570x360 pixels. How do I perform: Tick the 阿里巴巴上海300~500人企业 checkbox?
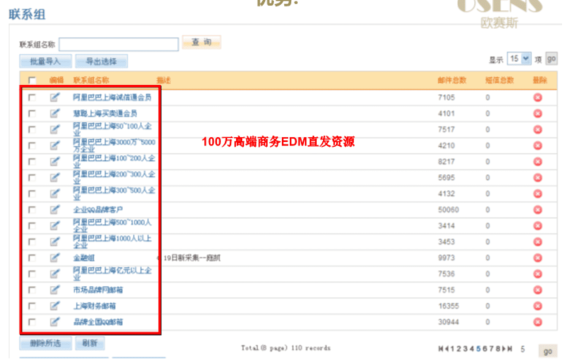(32, 194)
